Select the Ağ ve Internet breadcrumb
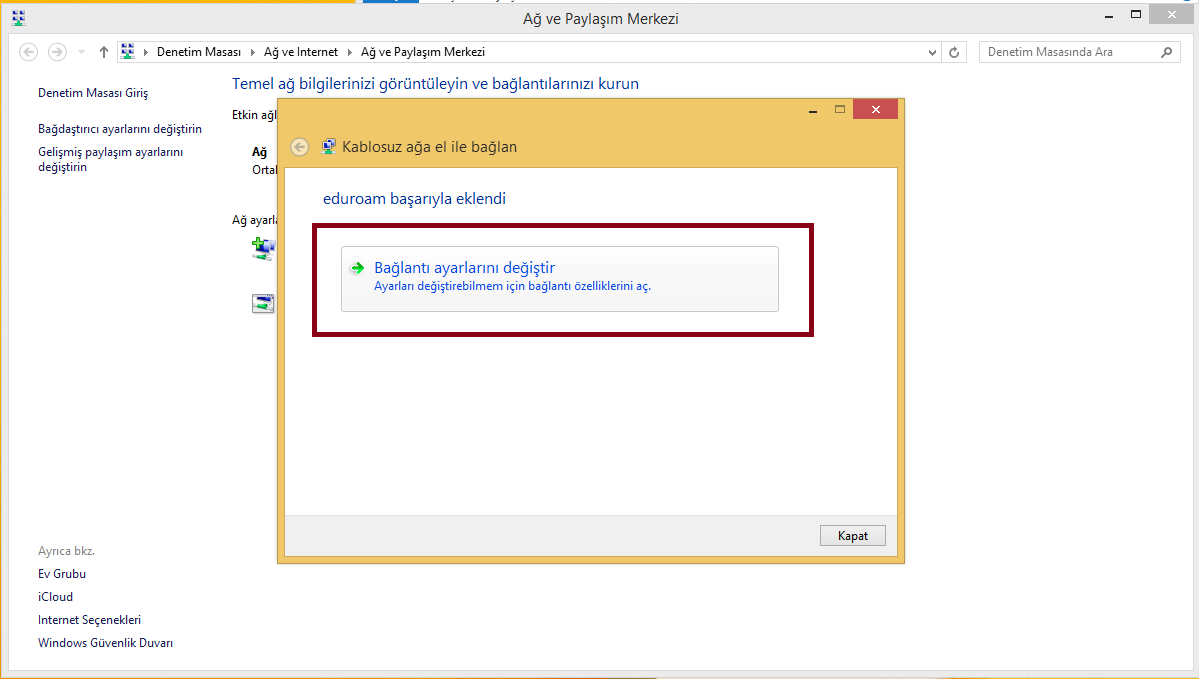This screenshot has width=1199, height=679. [x=301, y=52]
